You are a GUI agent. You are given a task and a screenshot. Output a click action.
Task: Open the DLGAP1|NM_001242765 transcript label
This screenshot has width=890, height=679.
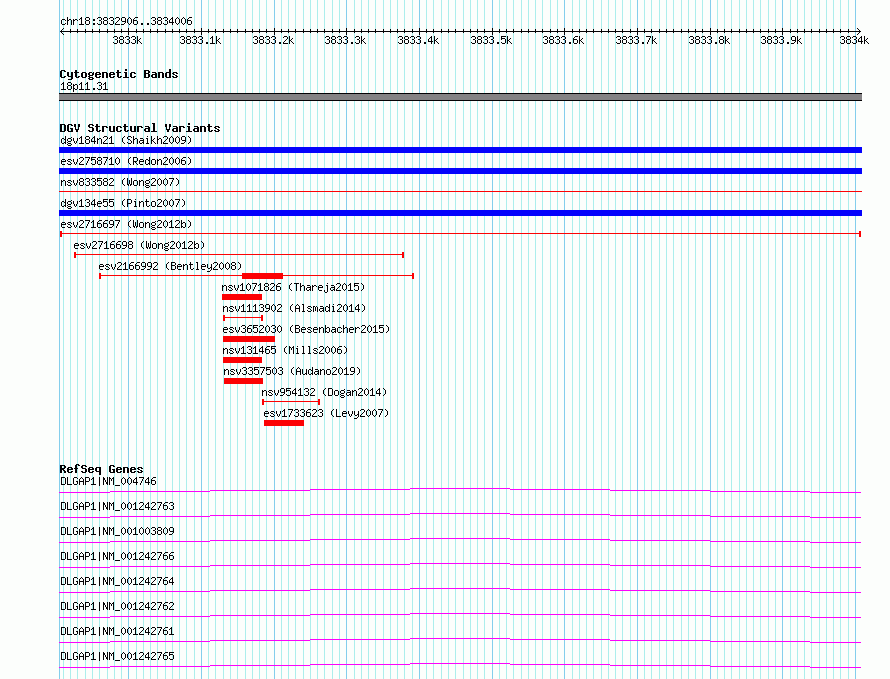pyautogui.click(x=117, y=656)
